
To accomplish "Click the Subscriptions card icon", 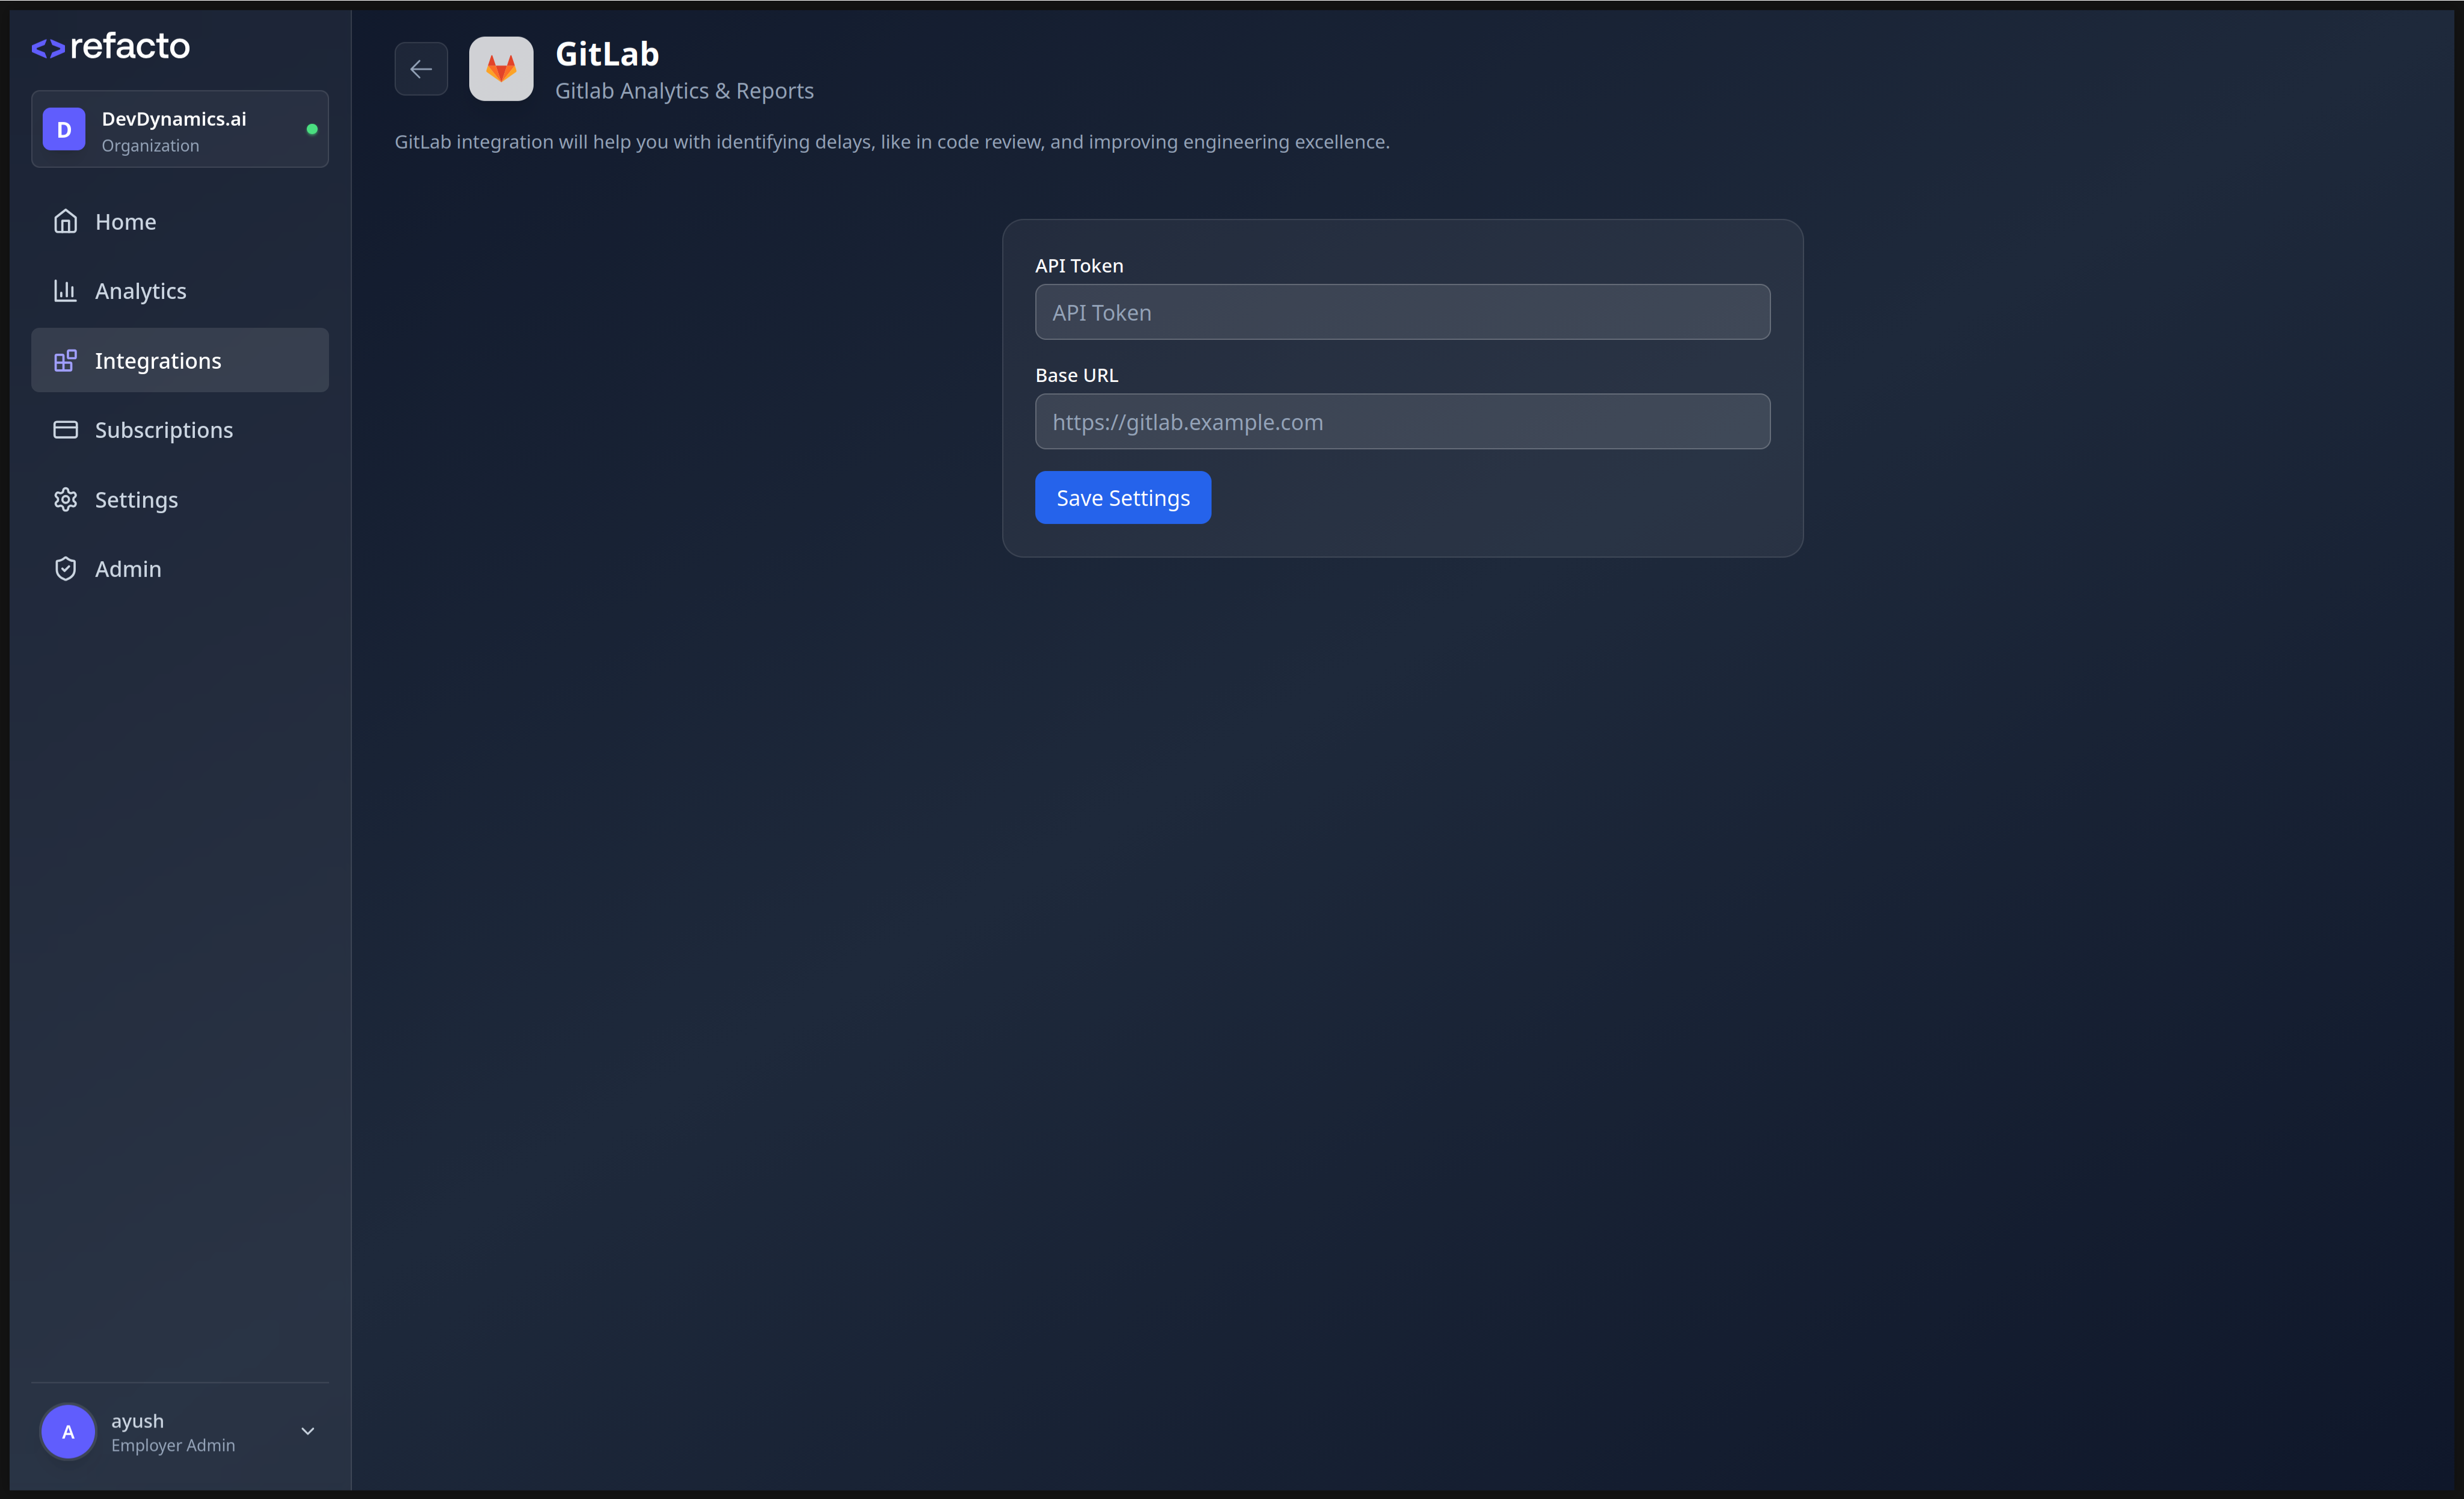I will coord(65,430).
